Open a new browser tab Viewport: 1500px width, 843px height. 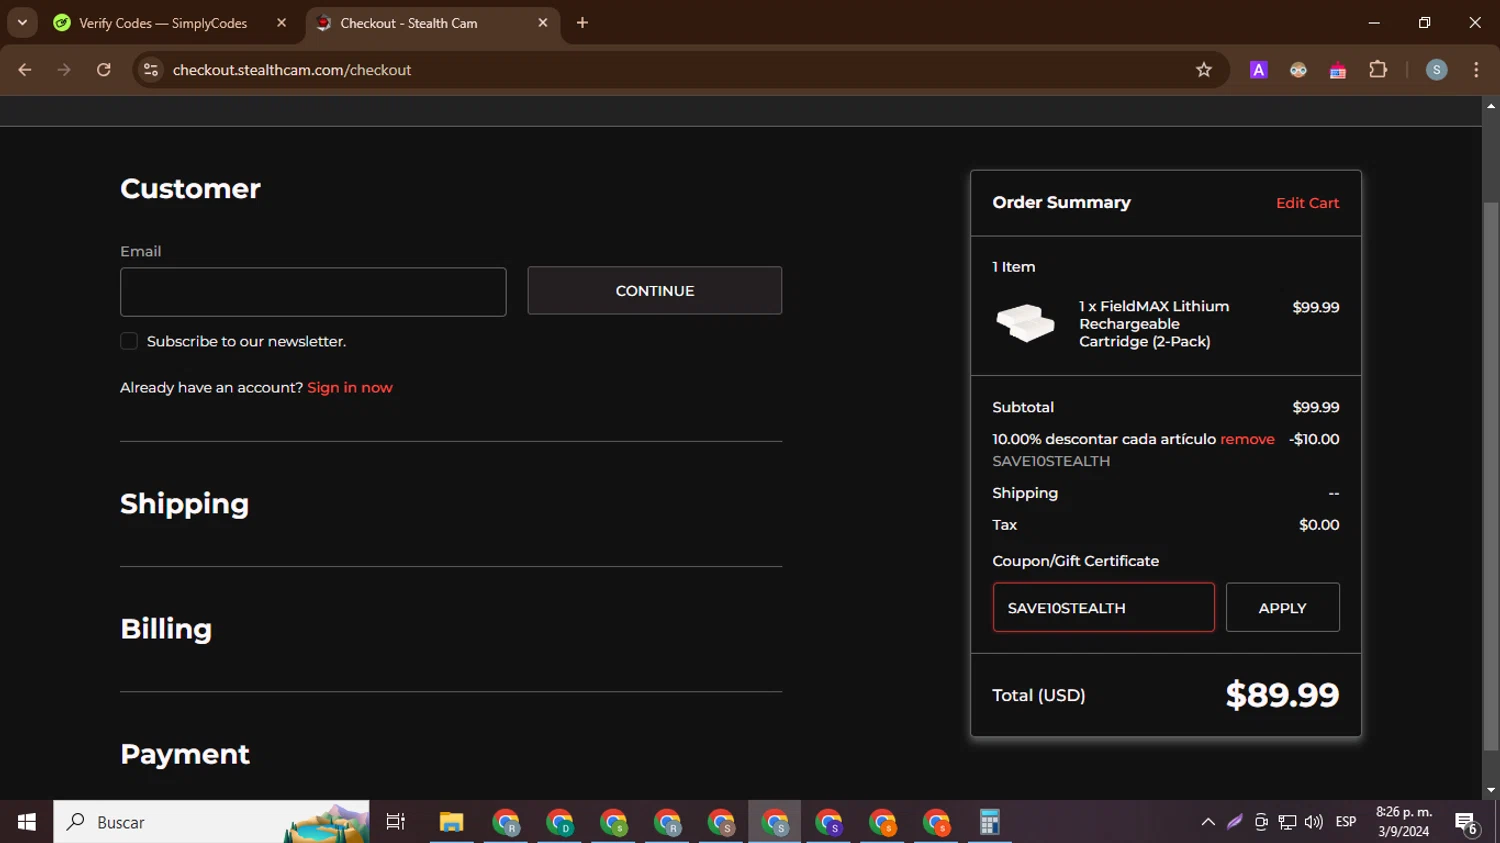pyautogui.click(x=582, y=23)
